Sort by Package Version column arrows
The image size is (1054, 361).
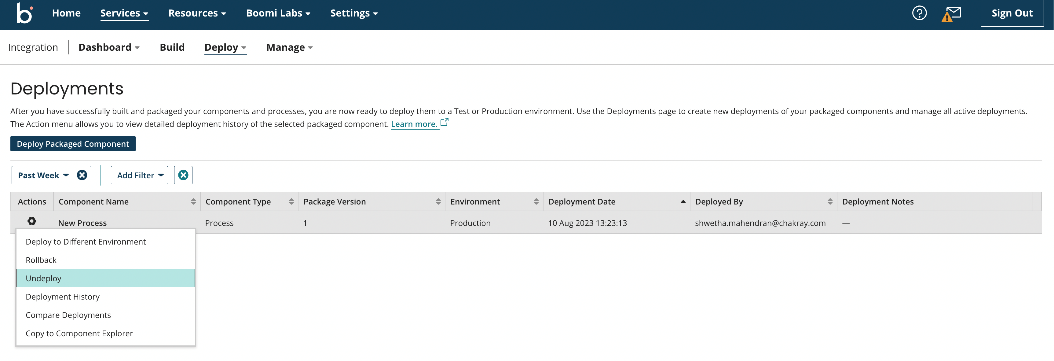439,202
